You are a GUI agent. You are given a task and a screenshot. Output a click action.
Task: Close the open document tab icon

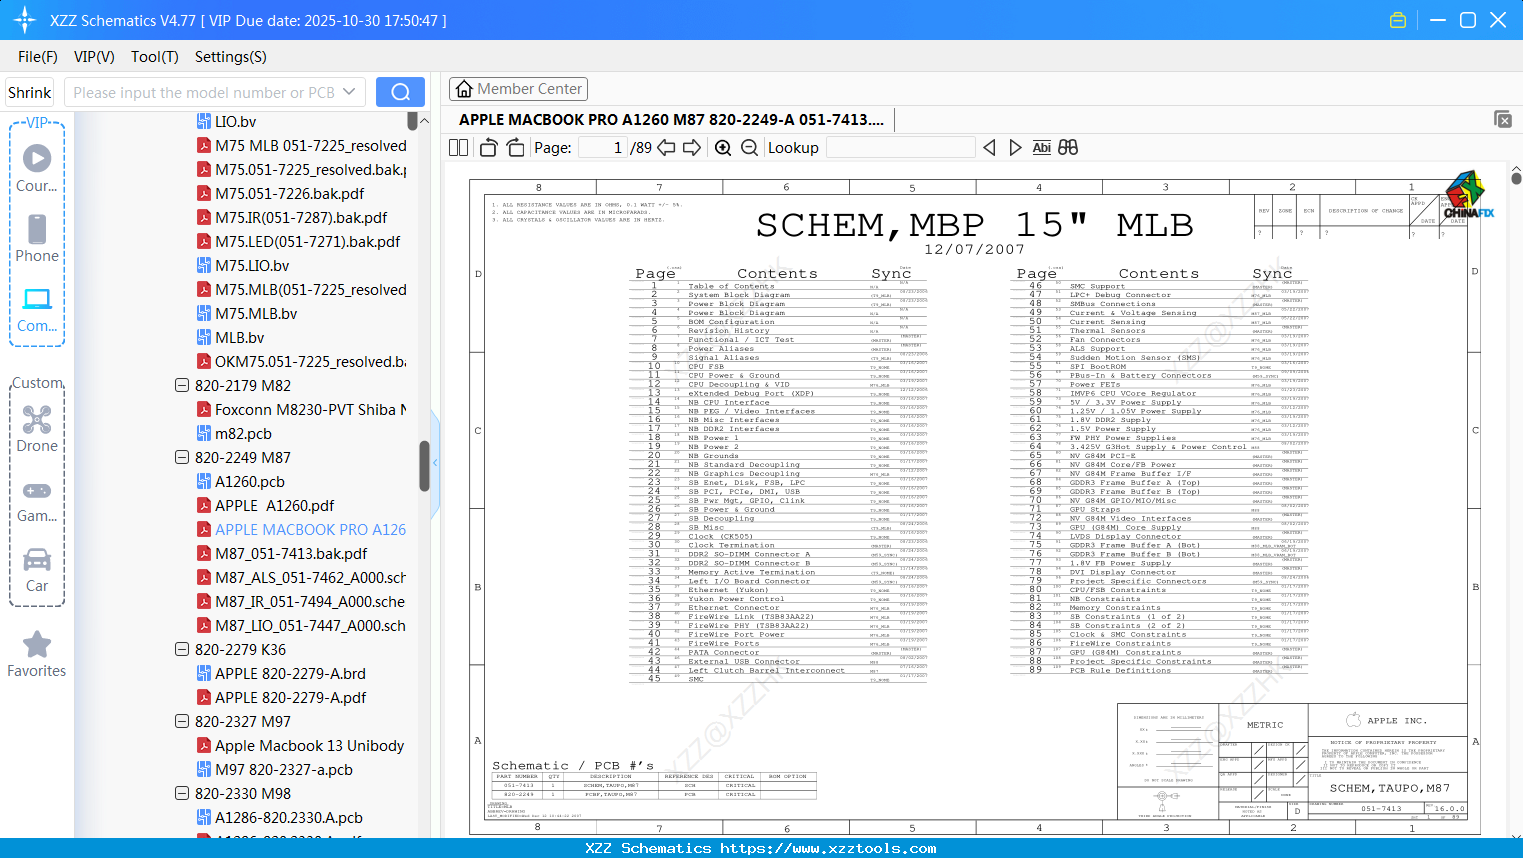(1503, 119)
